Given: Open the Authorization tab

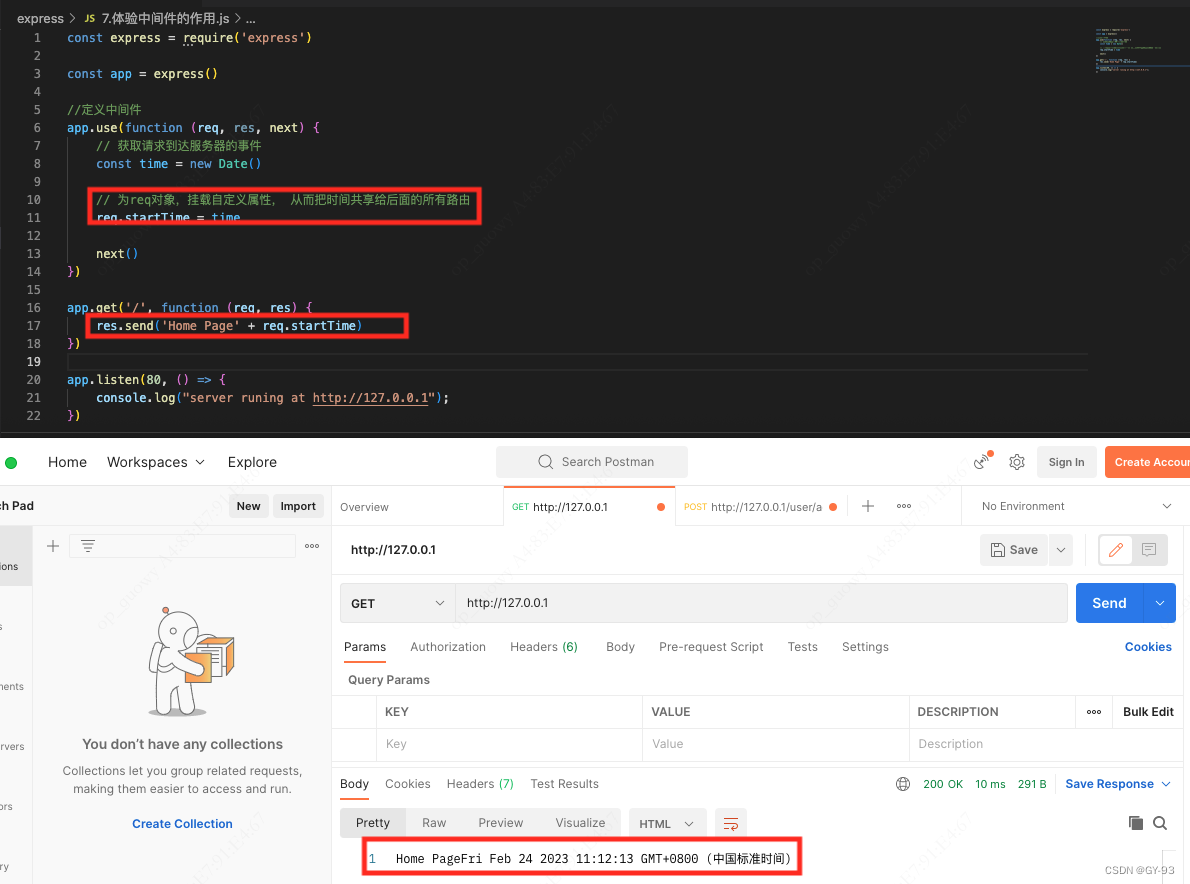Looking at the screenshot, I should [448, 646].
